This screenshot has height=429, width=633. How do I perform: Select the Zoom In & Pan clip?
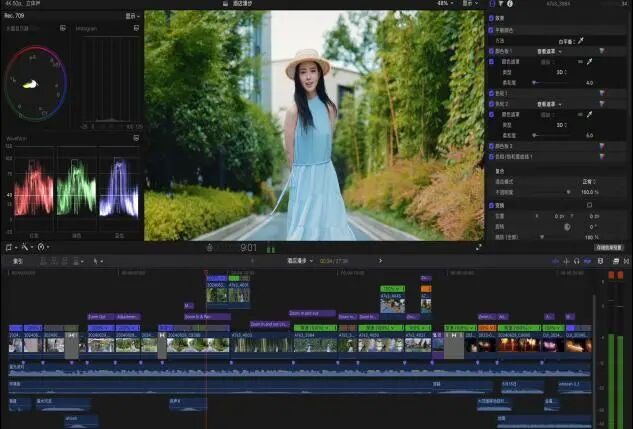click(x=207, y=317)
